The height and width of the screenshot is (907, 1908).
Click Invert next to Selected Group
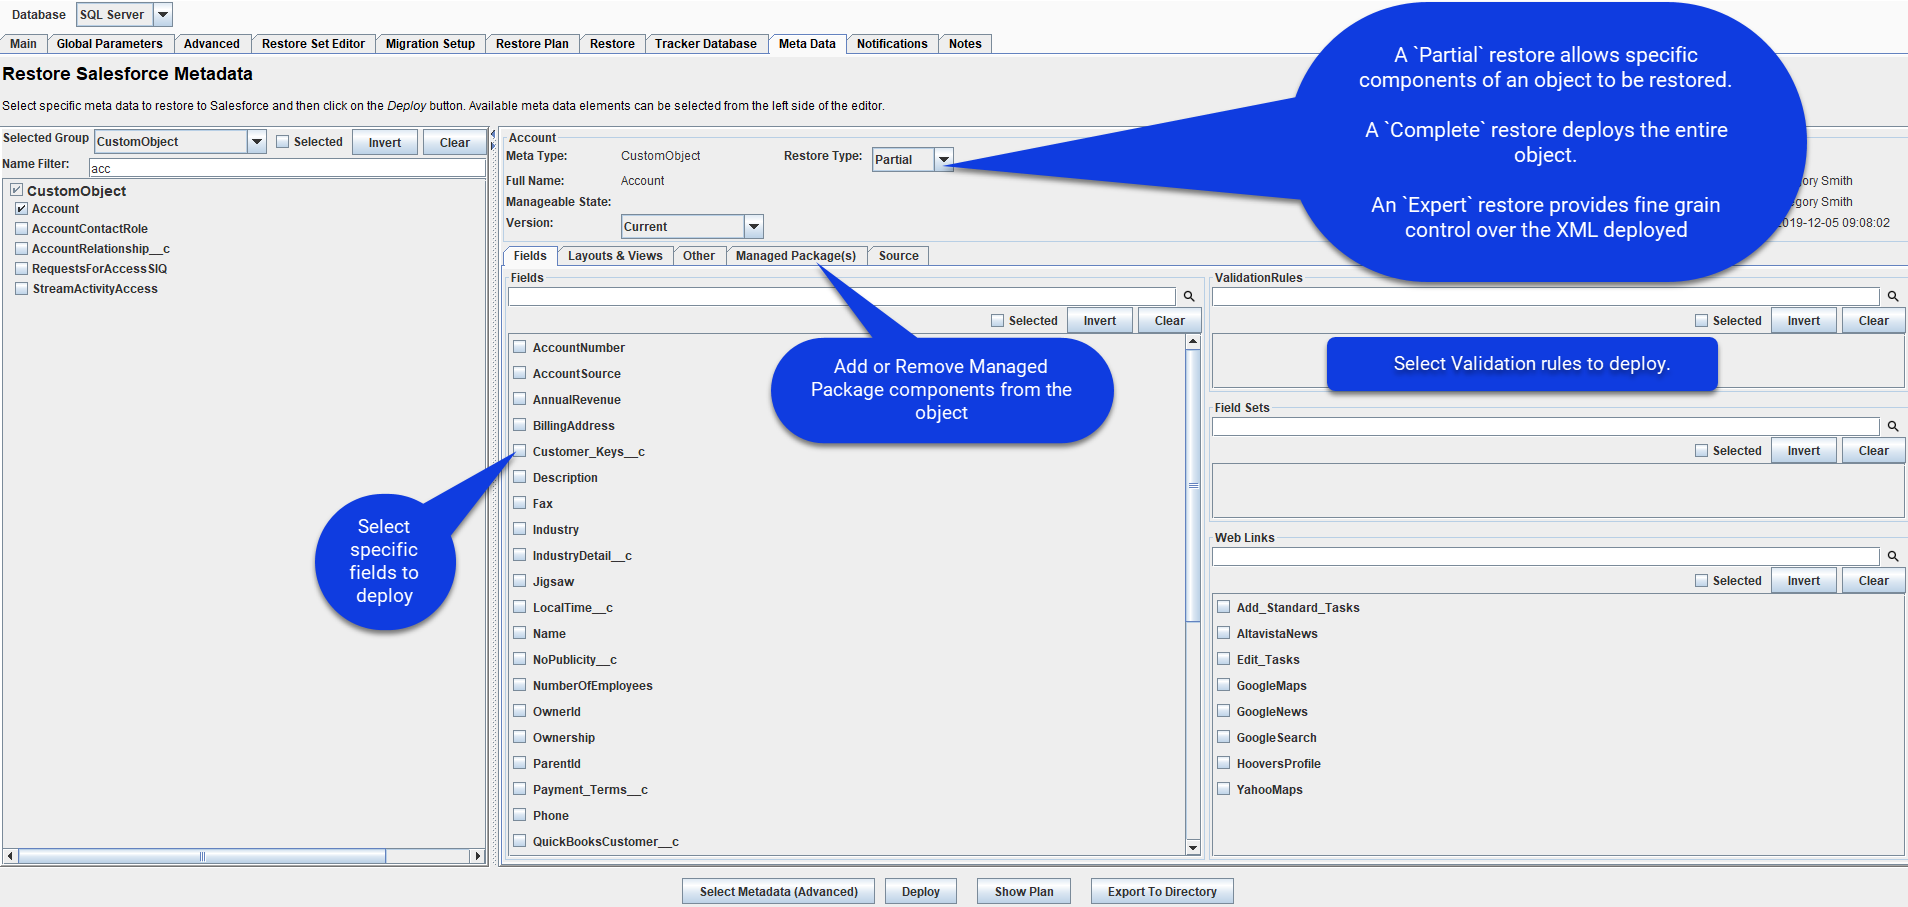385,142
